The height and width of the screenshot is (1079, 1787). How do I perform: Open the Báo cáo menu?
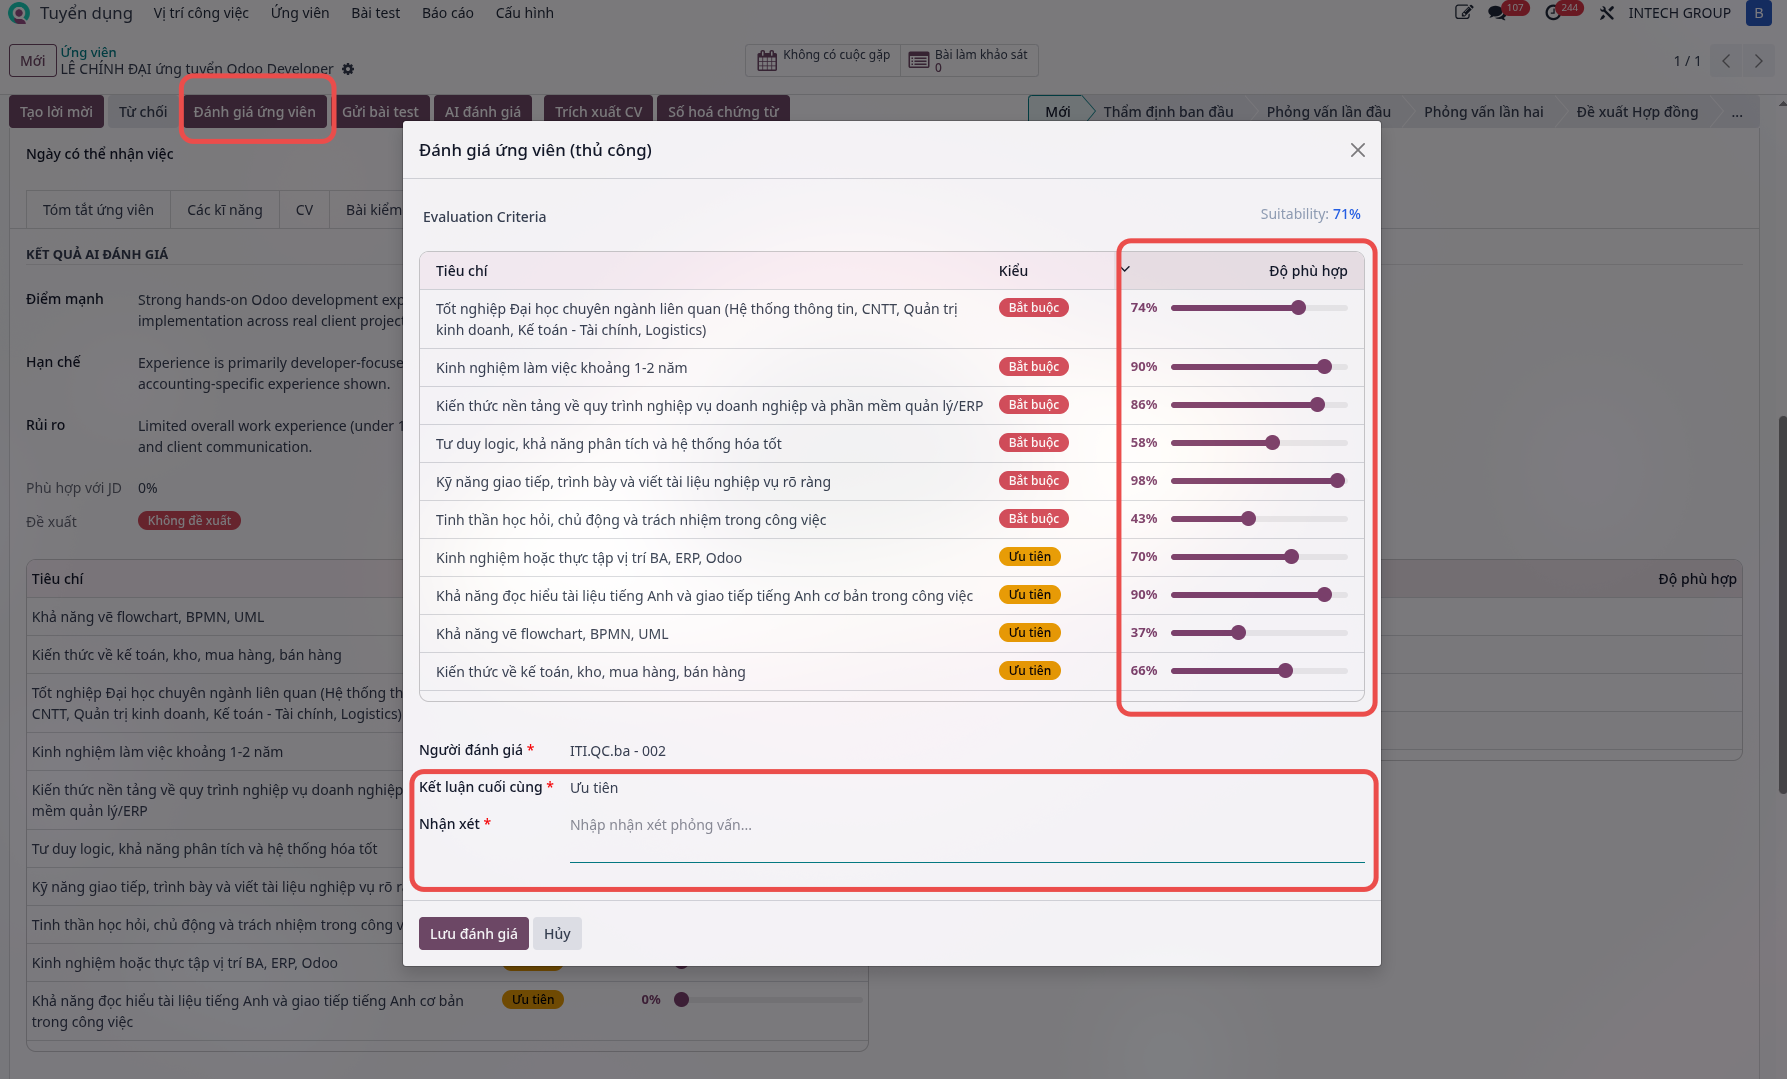pos(448,13)
